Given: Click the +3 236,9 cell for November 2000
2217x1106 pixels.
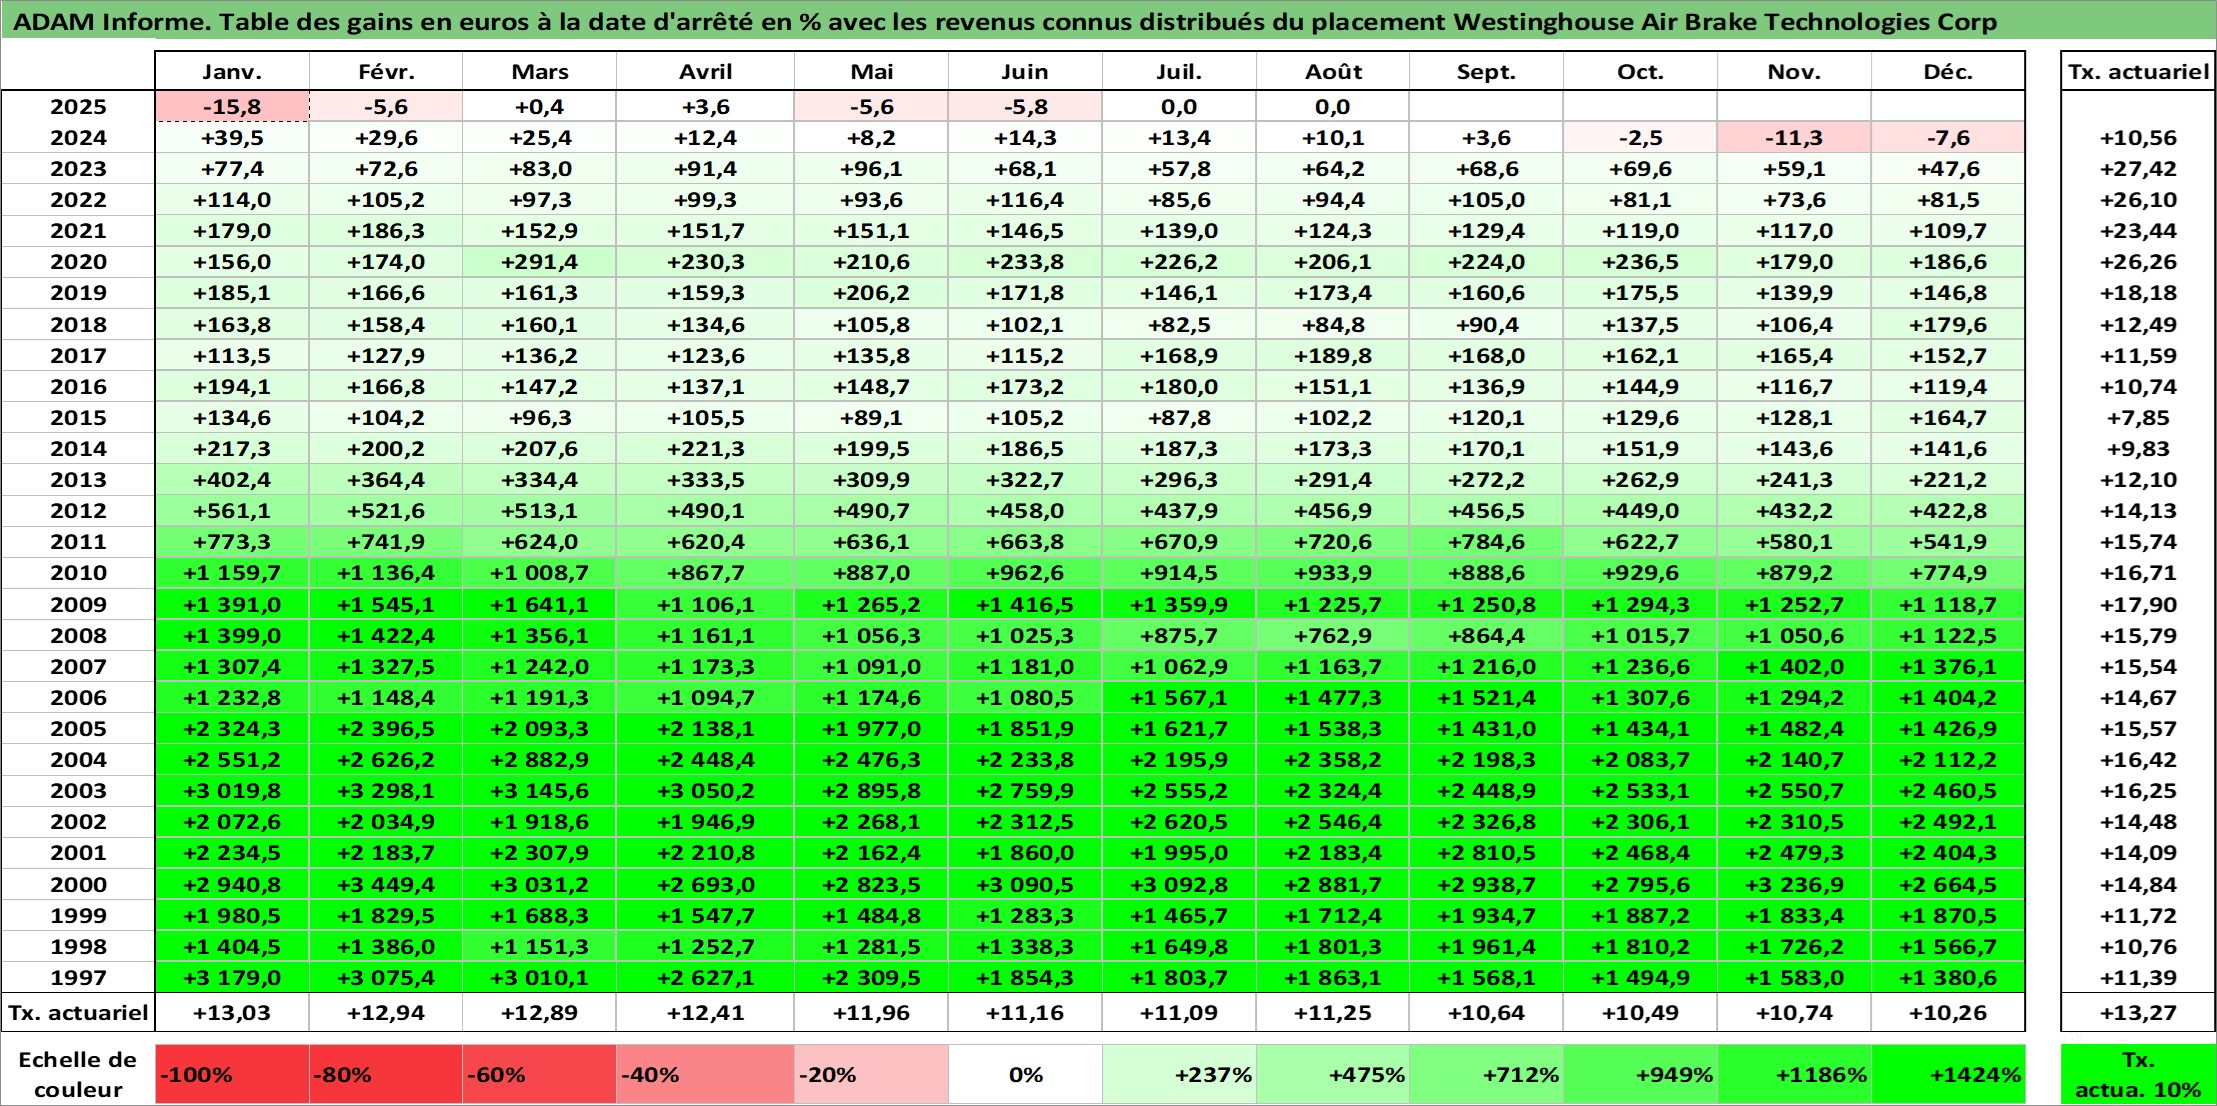Looking at the screenshot, I should pyautogui.click(x=1794, y=885).
